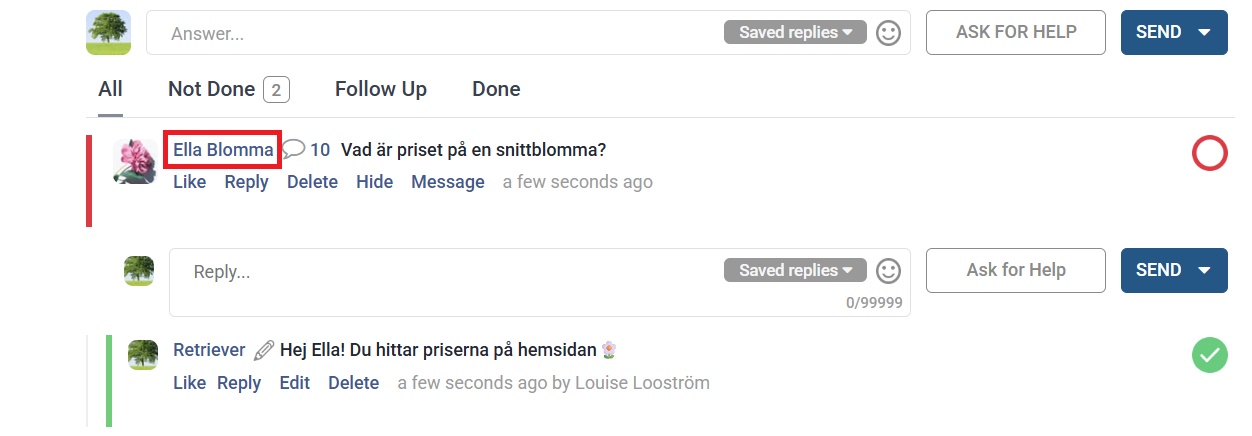The height and width of the screenshot is (436, 1252).
Task: Click the comment bubble icon showing 10
Action: [294, 150]
